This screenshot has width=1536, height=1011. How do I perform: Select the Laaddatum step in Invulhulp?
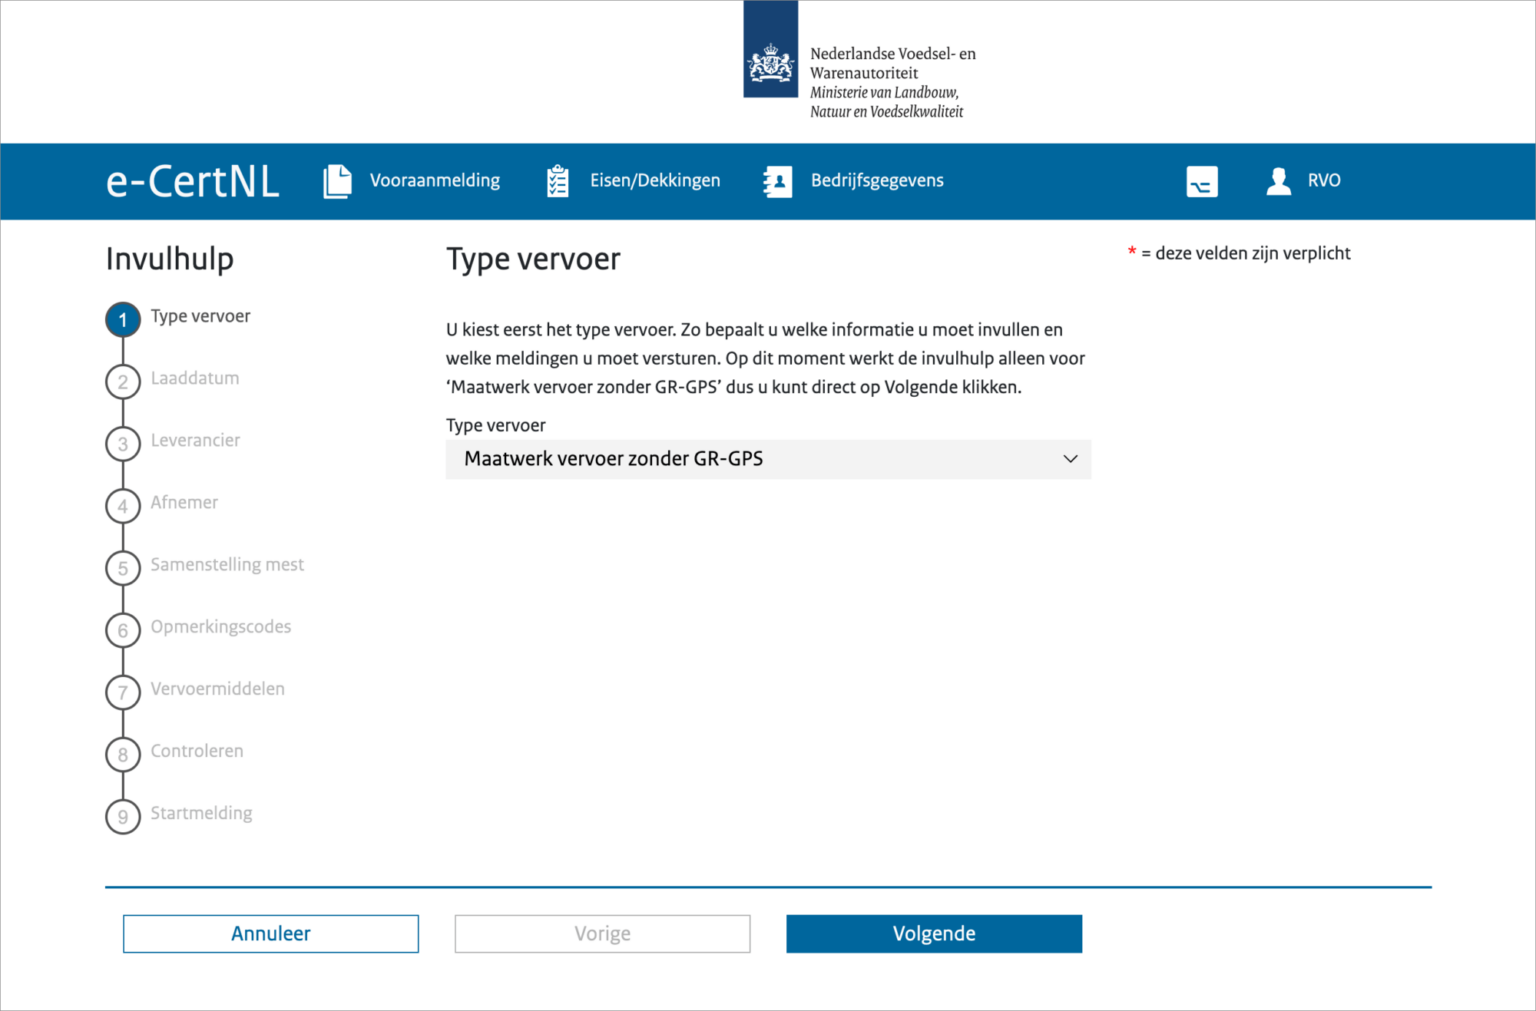(195, 378)
